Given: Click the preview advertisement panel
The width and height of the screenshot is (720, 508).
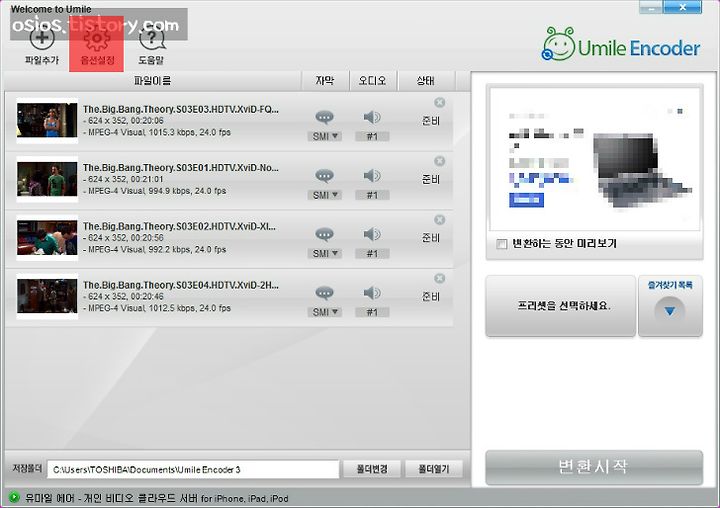Looking at the screenshot, I should [595, 159].
